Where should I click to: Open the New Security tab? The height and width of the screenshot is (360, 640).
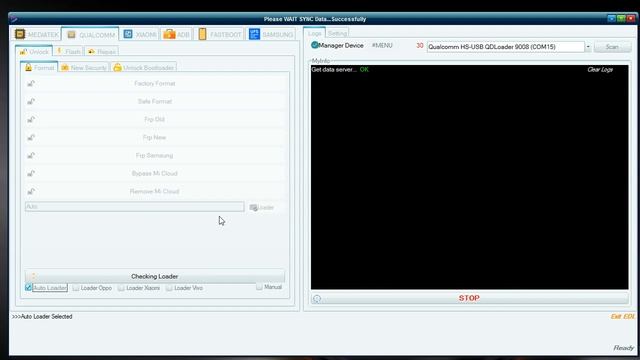point(84,67)
